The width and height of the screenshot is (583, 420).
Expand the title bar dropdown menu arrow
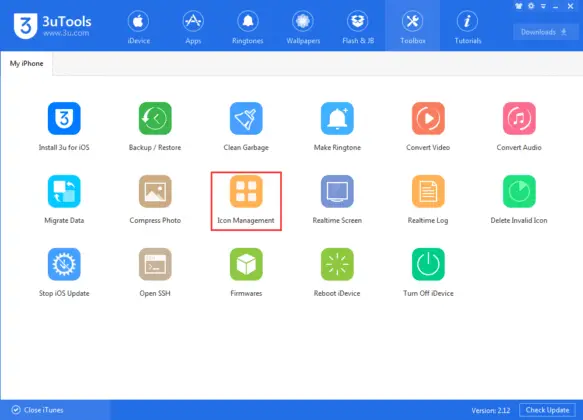543,6
